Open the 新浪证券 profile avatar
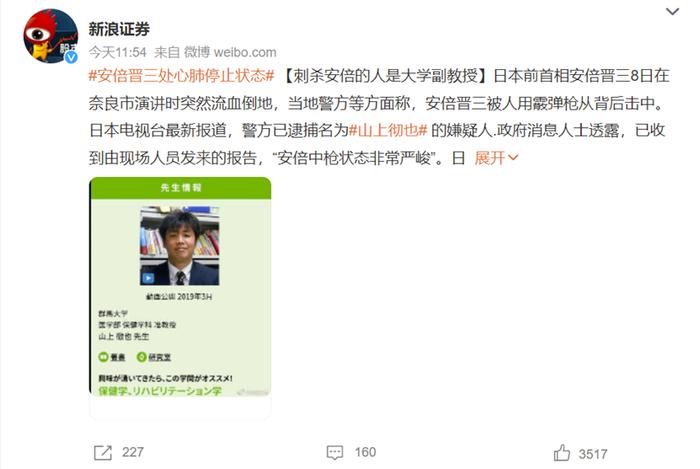700x469 pixels. click(50, 36)
